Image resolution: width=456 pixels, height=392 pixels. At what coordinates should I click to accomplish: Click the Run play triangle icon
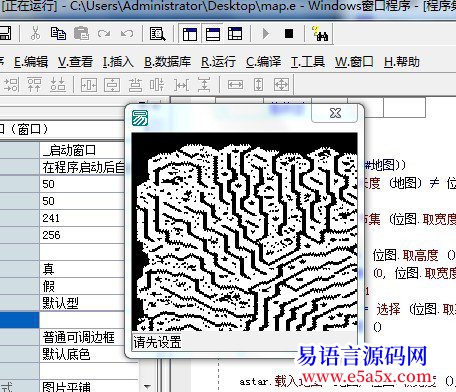click(x=266, y=33)
